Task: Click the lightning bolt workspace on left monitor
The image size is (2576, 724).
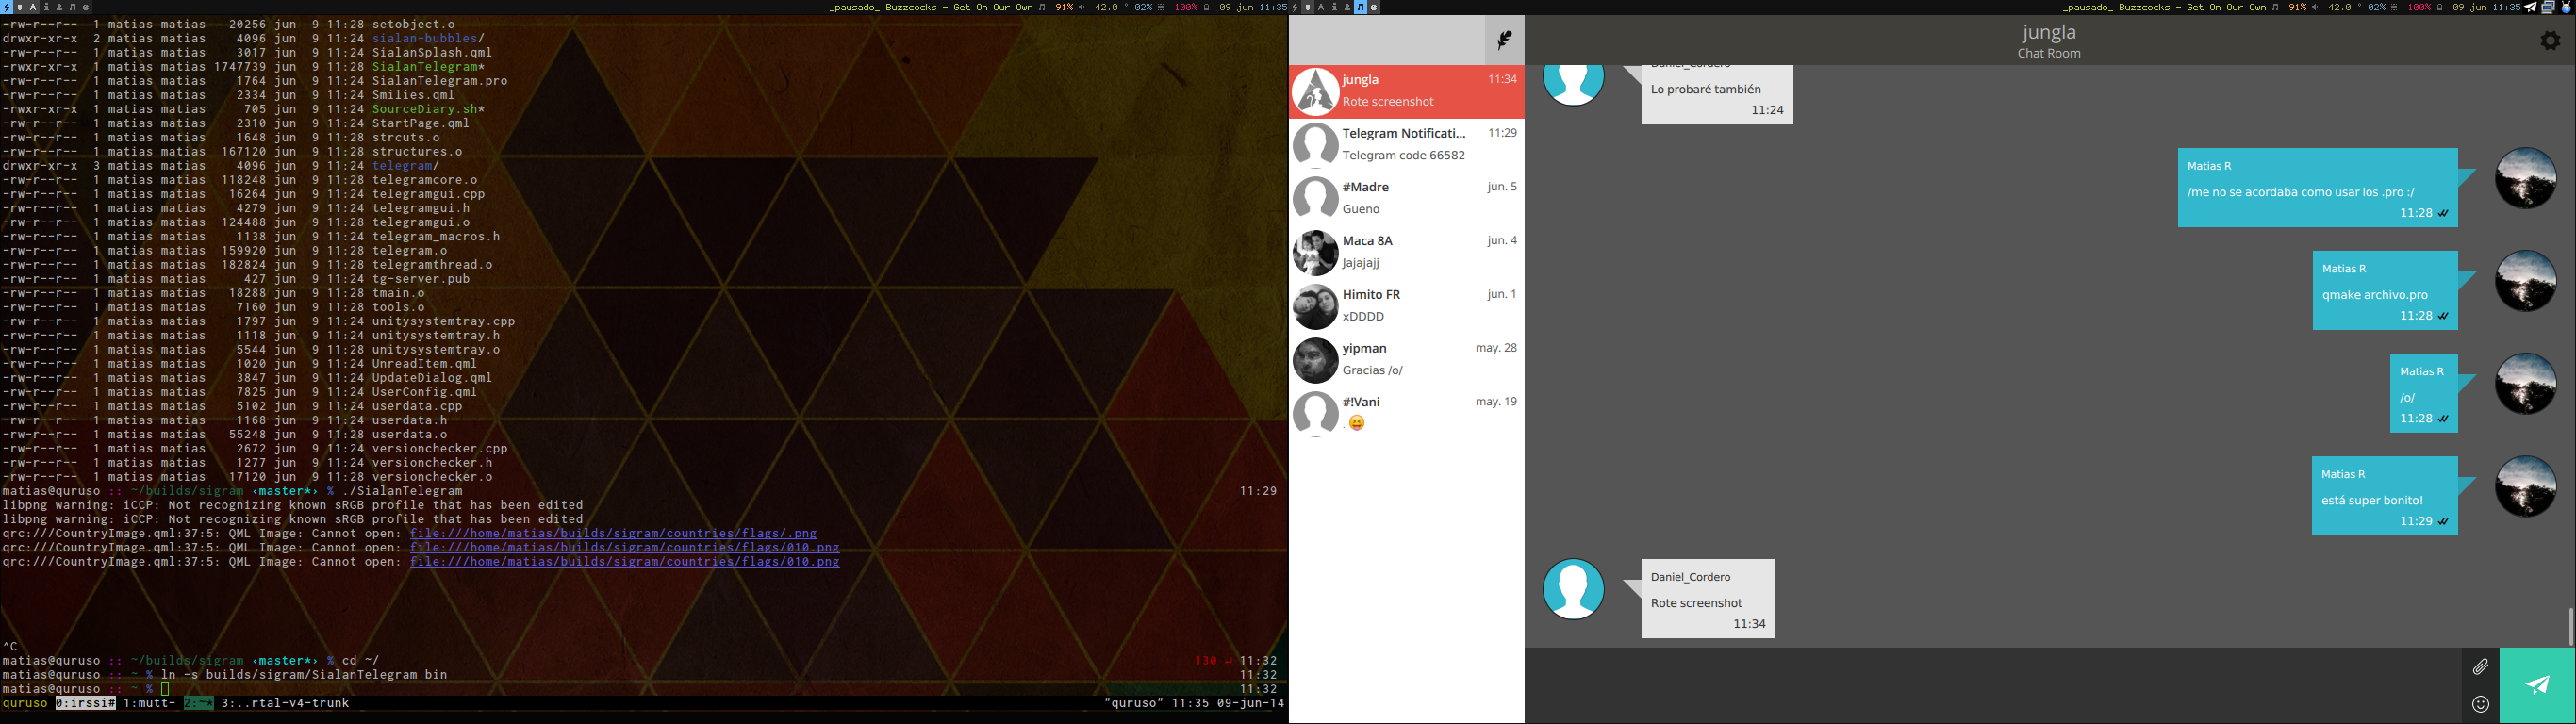Action: click(x=6, y=7)
